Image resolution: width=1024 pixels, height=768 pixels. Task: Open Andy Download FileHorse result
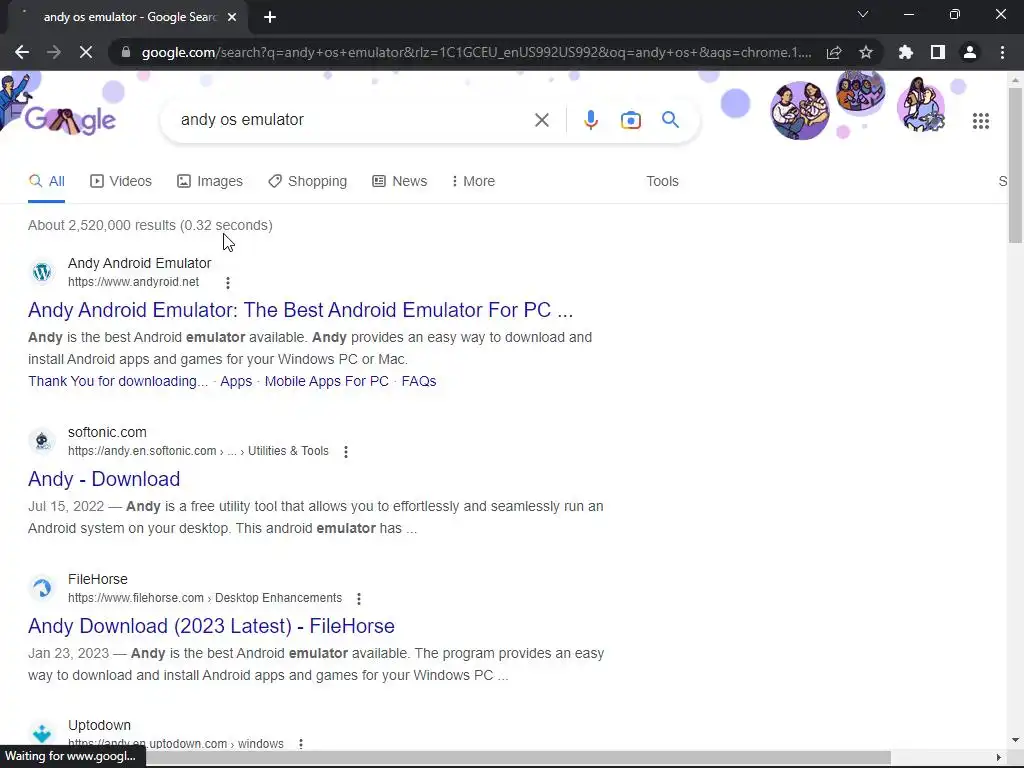pos(211,626)
